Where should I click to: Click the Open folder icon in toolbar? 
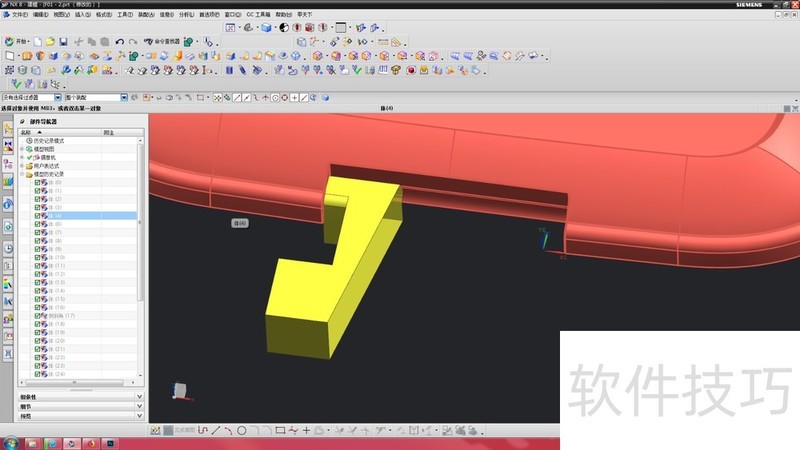pos(50,41)
